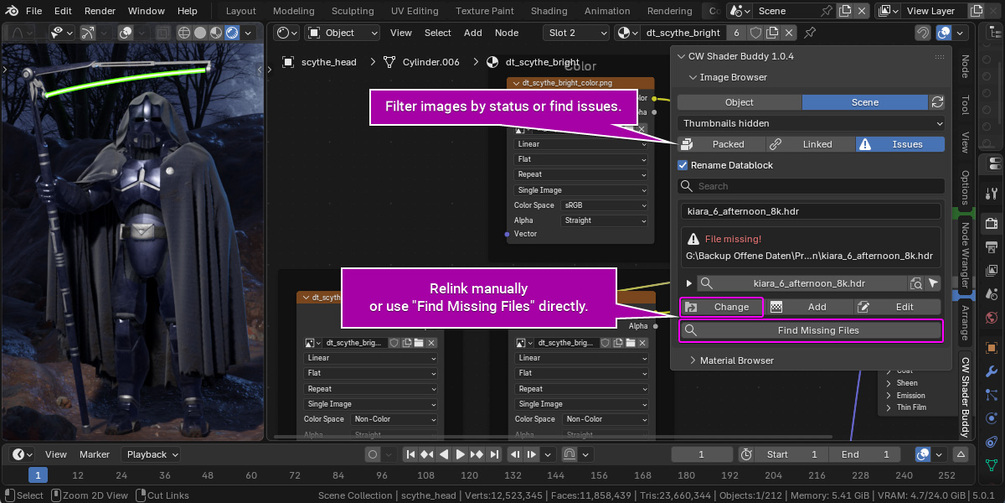Jump to the timeline start frame
This screenshot has height=503, width=1005.
pyautogui.click(x=411, y=454)
